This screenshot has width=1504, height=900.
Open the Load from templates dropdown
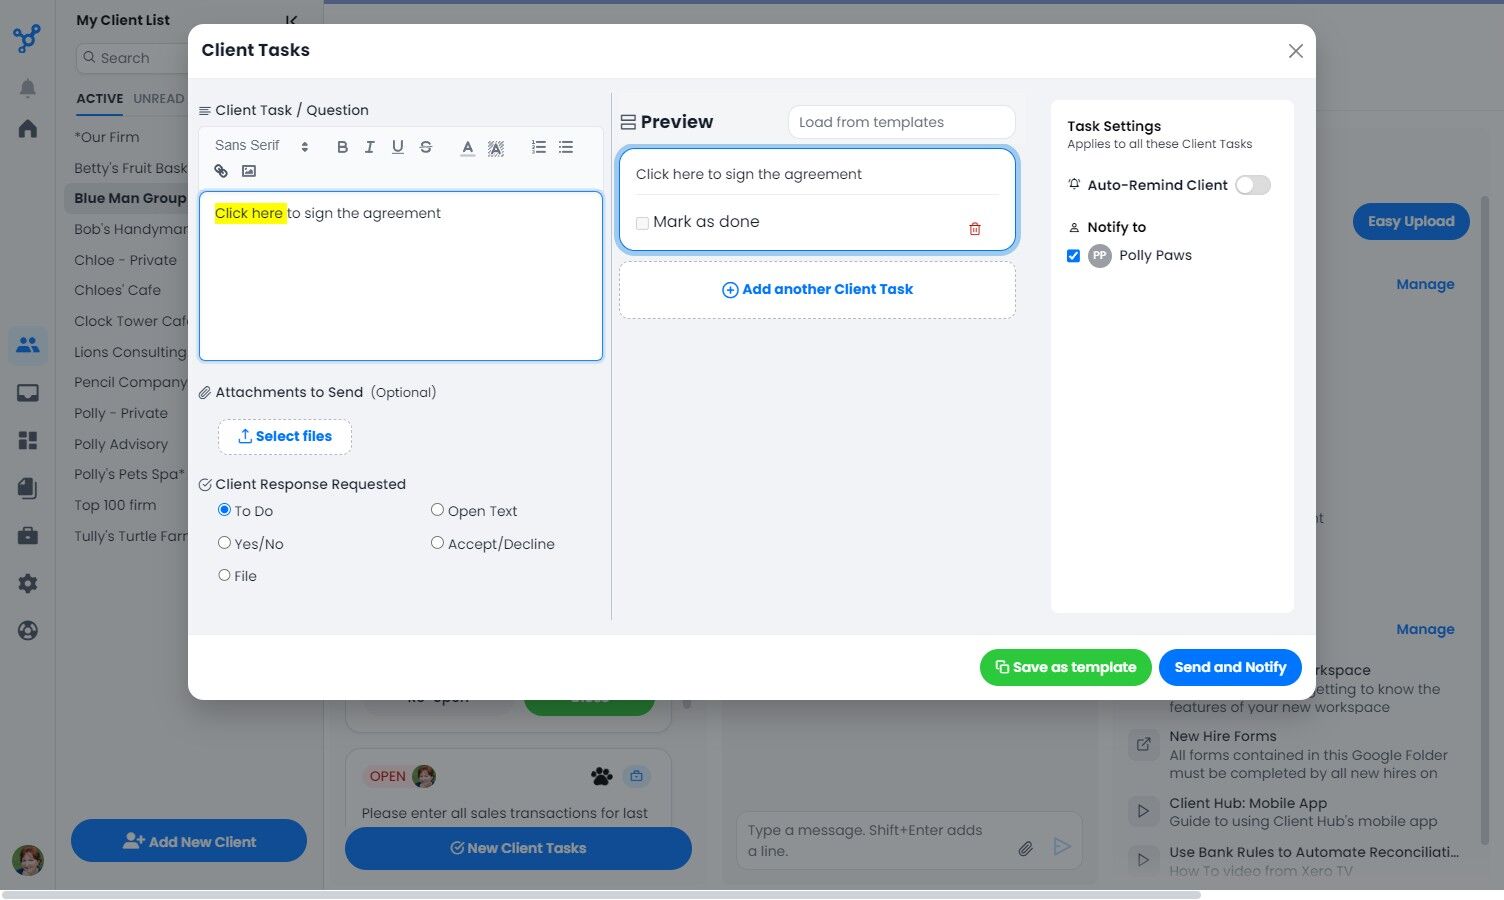pyautogui.click(x=901, y=122)
